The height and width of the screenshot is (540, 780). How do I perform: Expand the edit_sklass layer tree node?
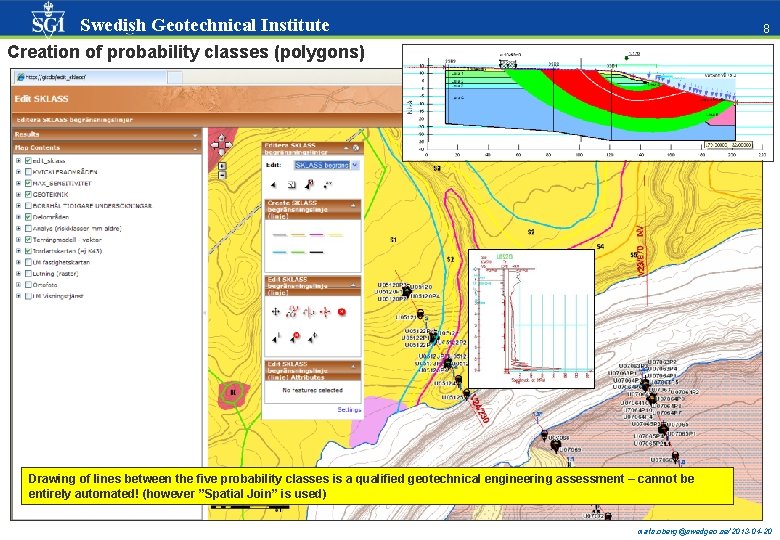pos(18,161)
